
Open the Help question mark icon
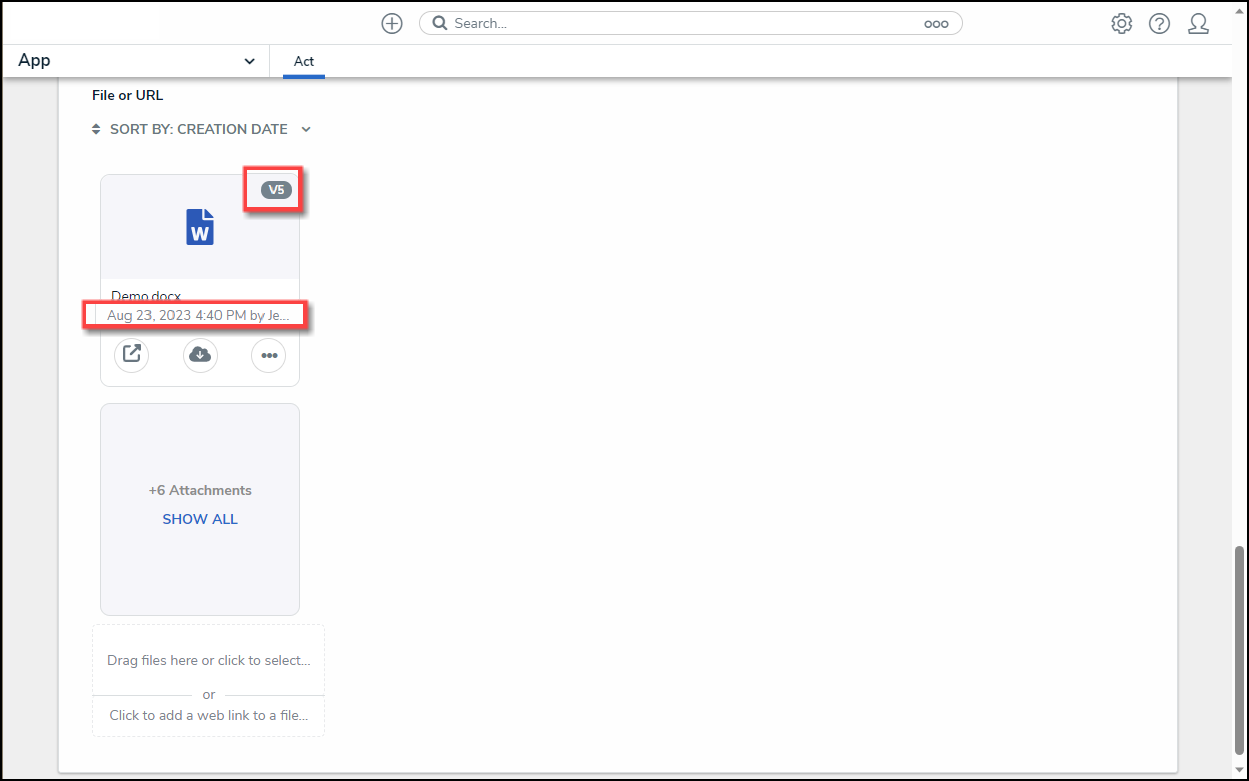(x=1159, y=23)
